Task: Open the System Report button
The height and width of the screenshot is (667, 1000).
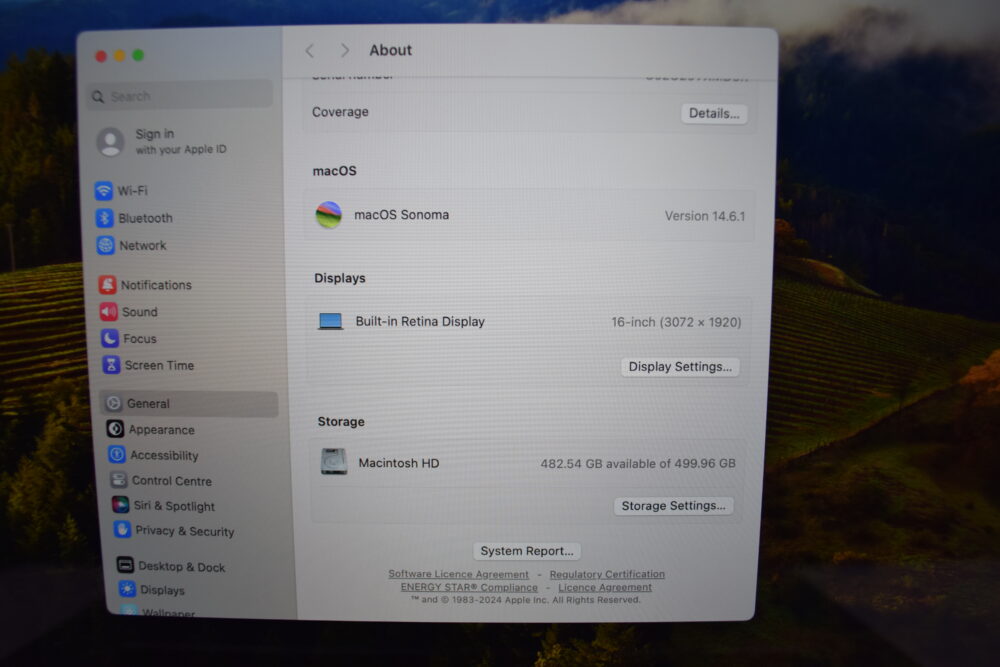Action: (x=527, y=551)
